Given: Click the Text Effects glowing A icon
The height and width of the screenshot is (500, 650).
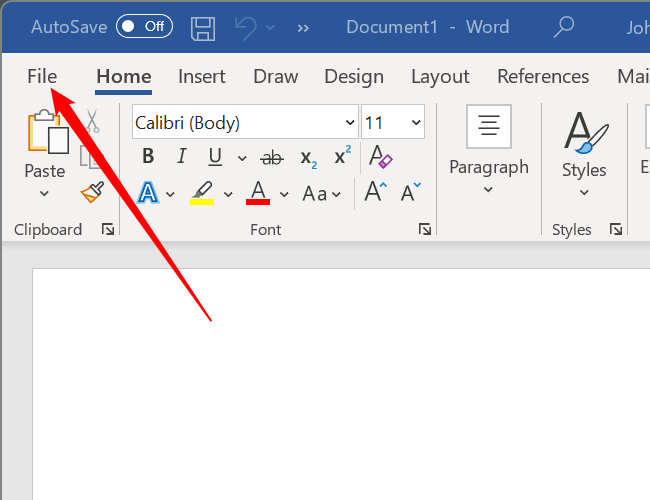Looking at the screenshot, I should tap(148, 193).
